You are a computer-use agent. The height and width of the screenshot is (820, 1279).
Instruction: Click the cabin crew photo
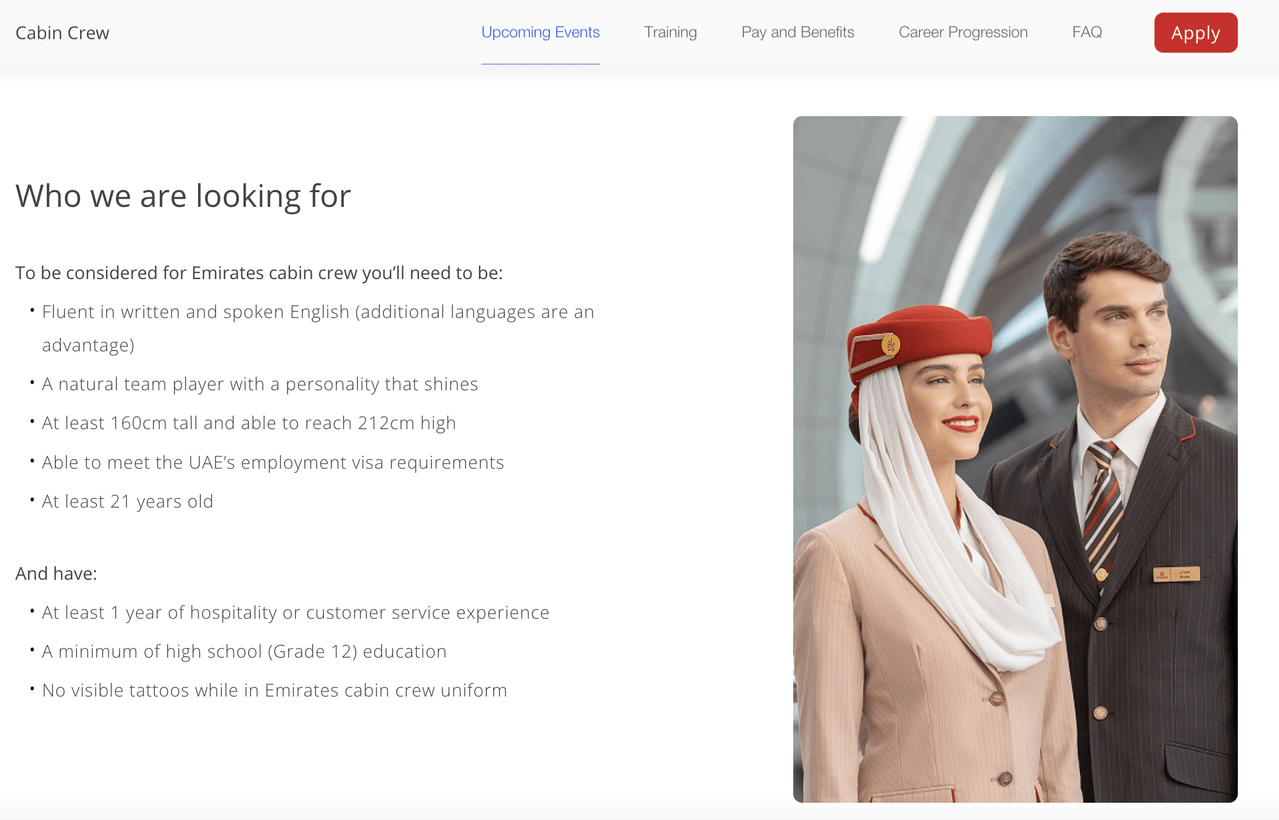(x=1015, y=459)
